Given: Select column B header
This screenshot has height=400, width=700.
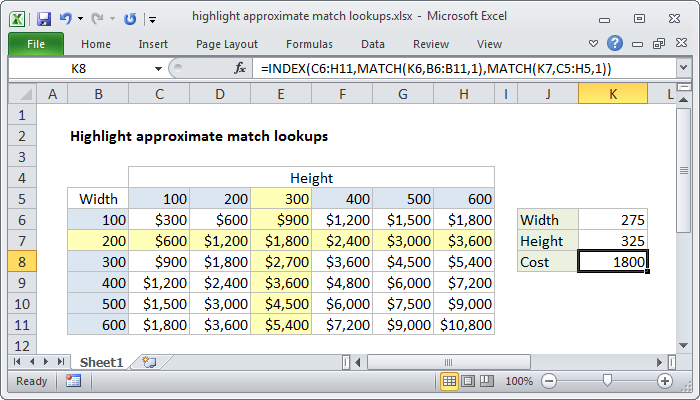Looking at the screenshot, I should [x=98, y=94].
